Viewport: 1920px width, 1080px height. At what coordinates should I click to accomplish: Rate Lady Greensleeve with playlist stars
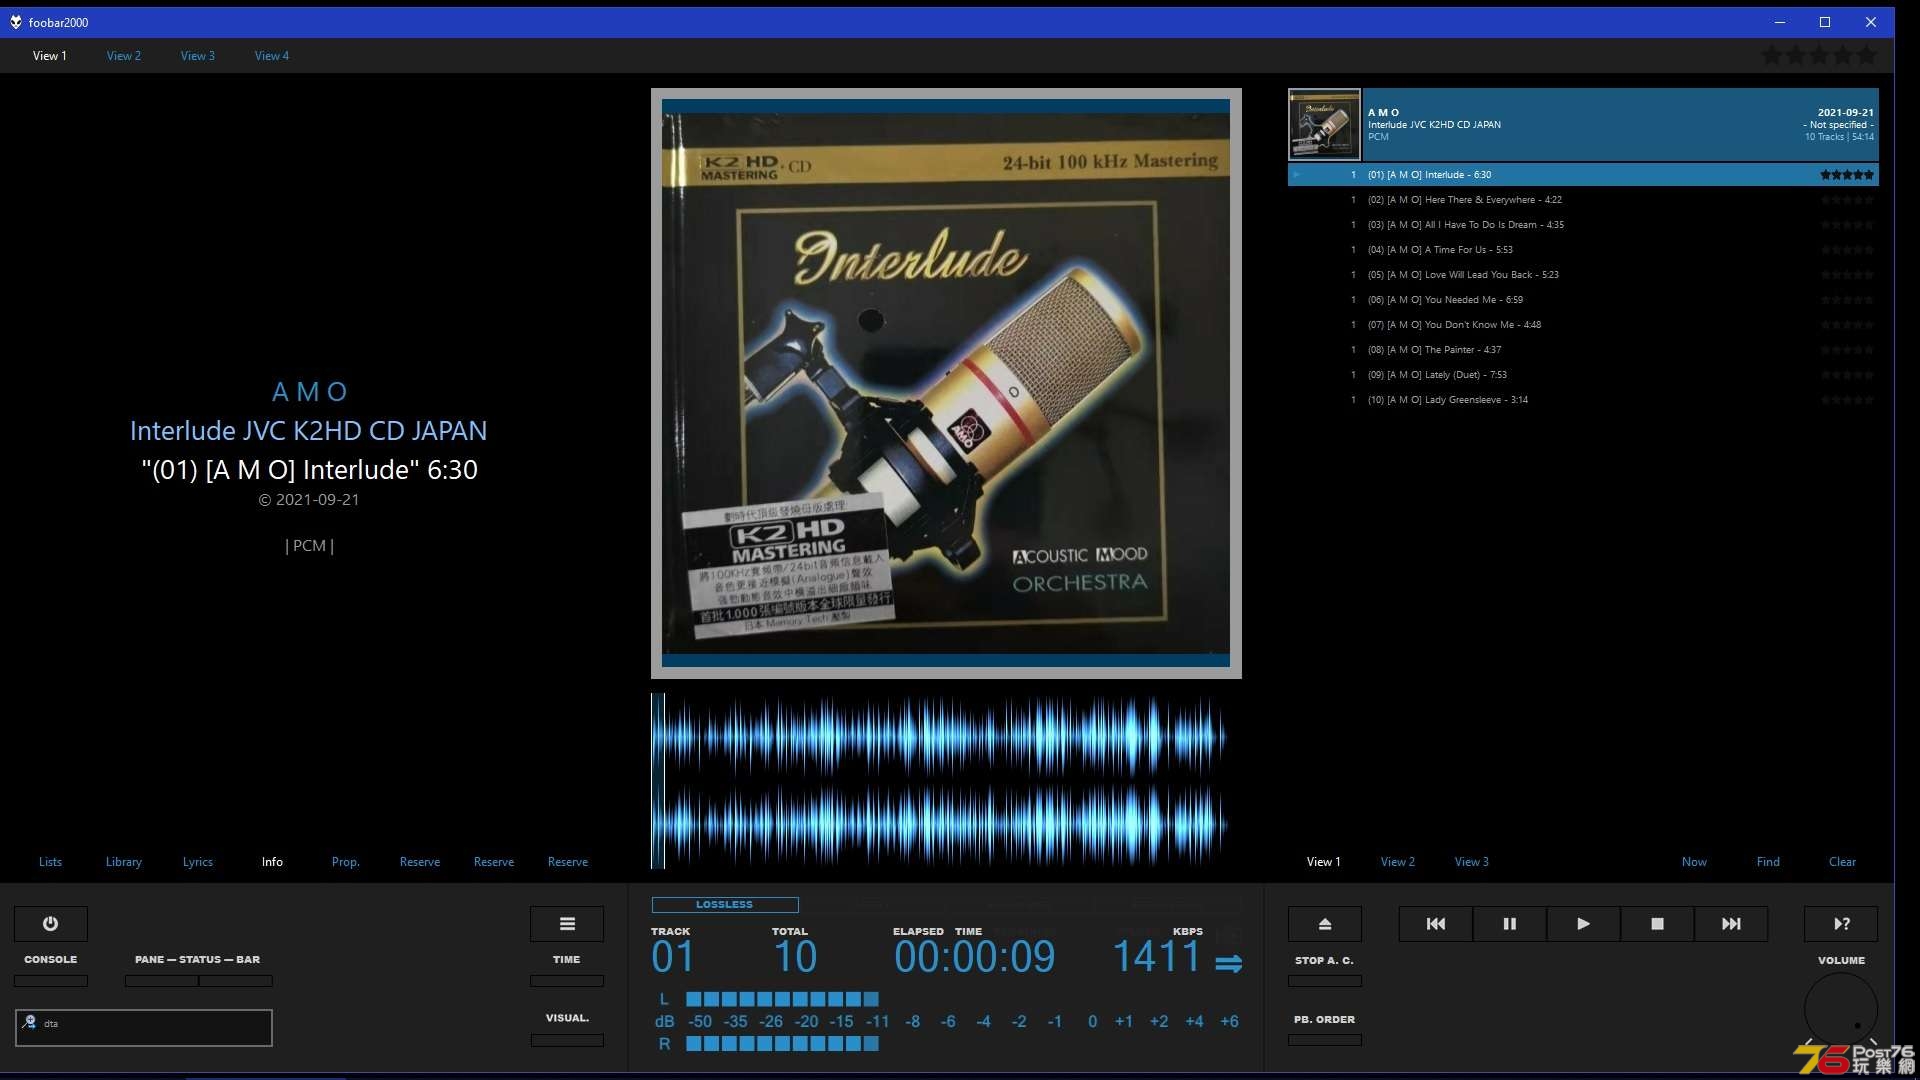1847,400
